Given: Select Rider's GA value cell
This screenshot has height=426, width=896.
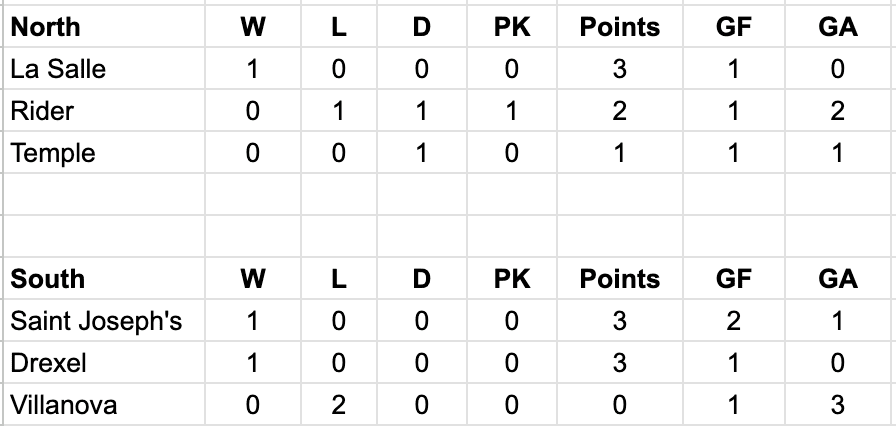Looking at the screenshot, I should tap(837, 111).
